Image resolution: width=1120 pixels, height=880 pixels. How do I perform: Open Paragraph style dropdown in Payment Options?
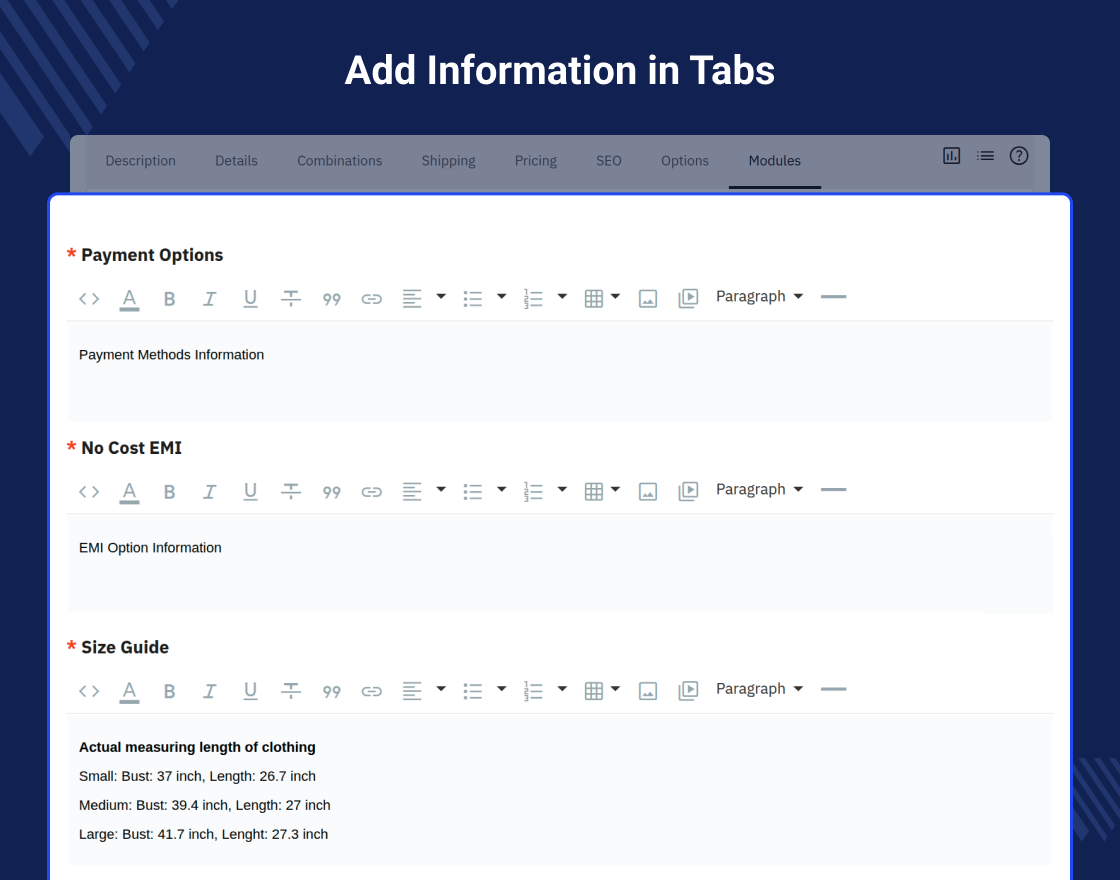coord(759,296)
